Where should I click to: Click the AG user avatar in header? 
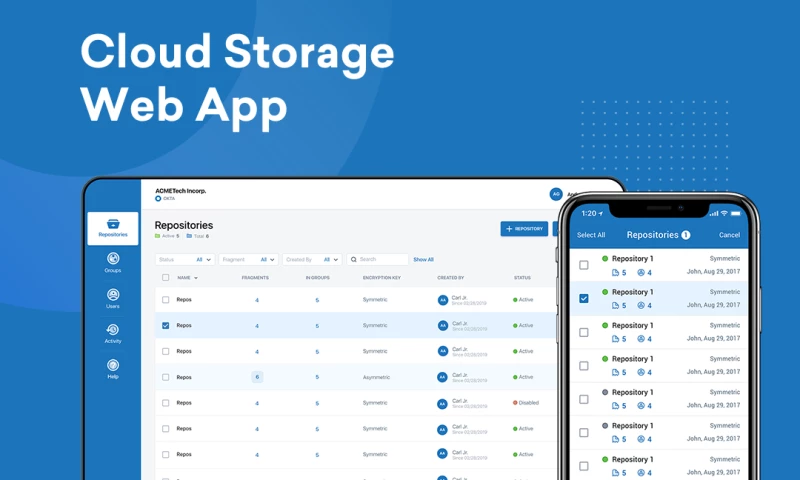556,195
